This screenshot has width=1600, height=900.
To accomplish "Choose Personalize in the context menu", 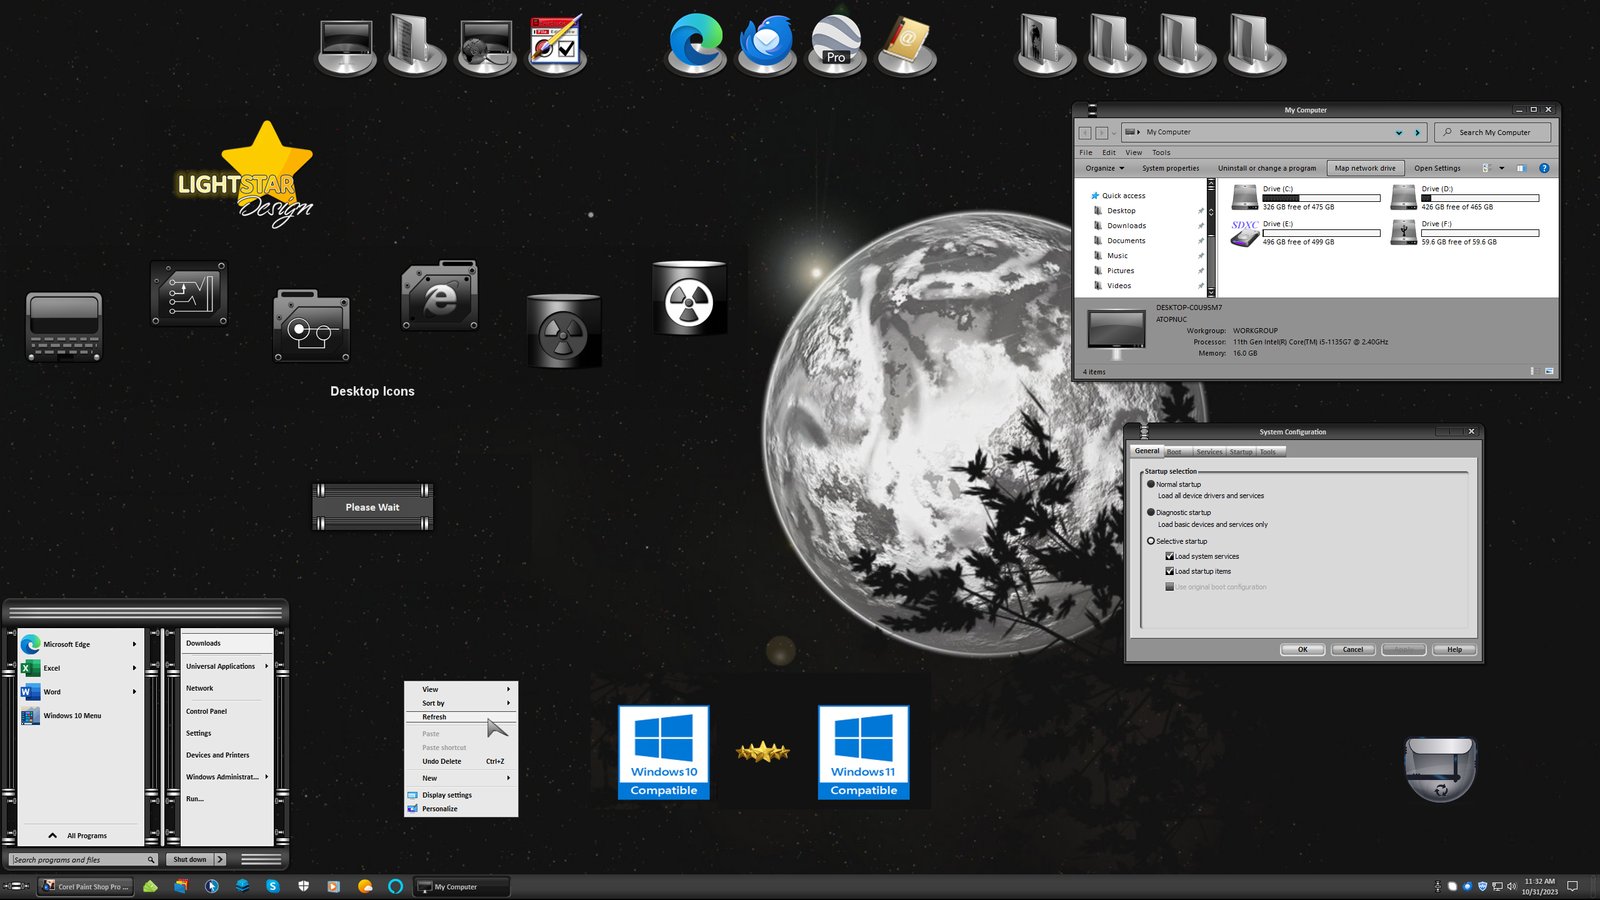I will click(x=461, y=809).
